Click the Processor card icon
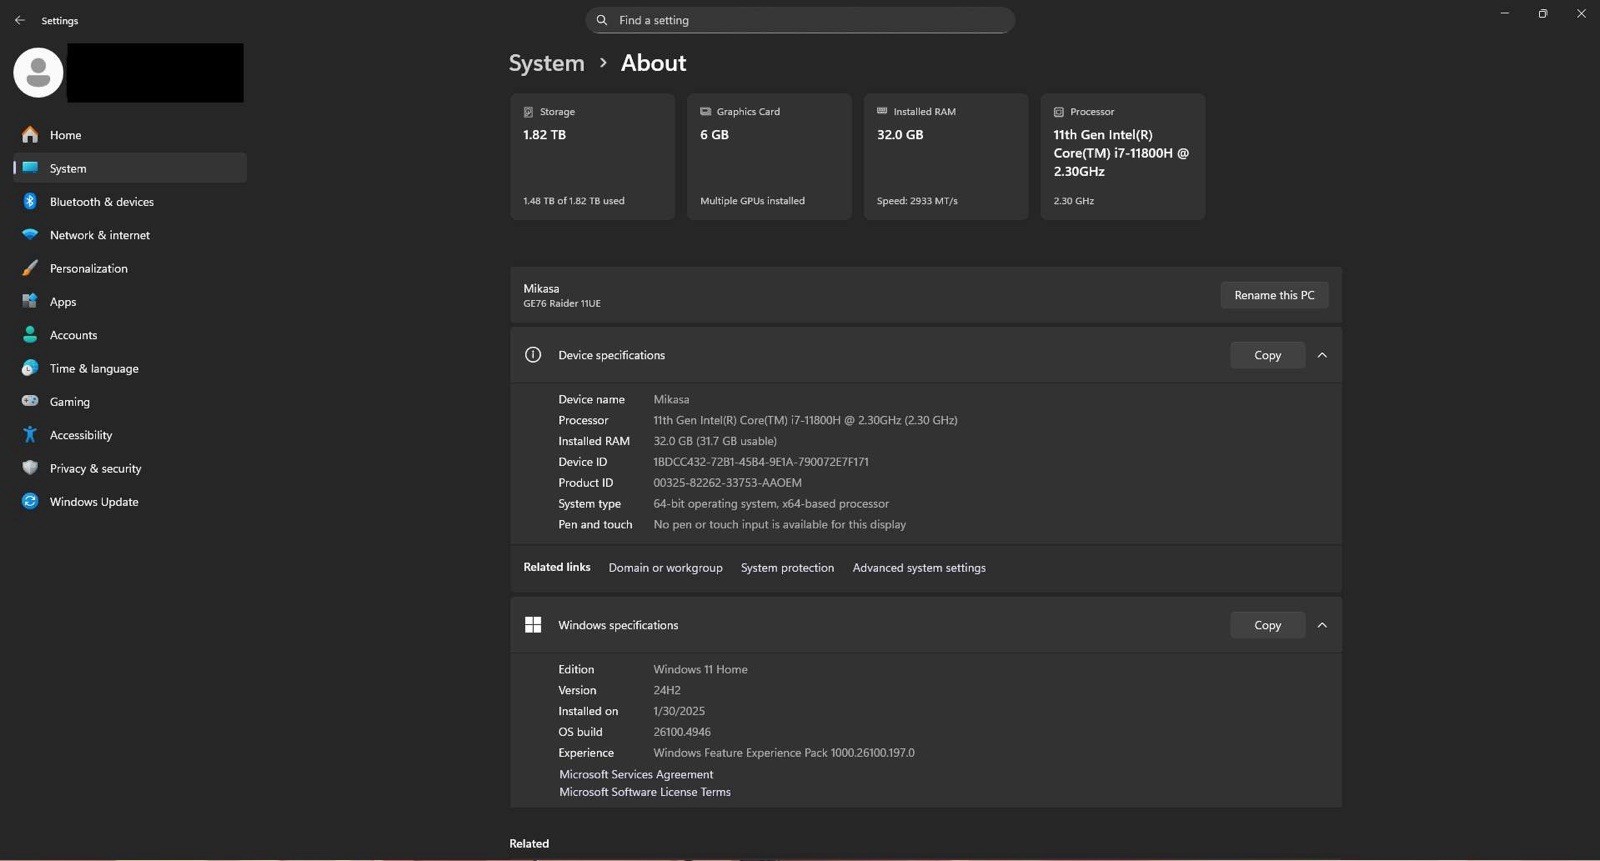This screenshot has height=861, width=1600. pyautogui.click(x=1059, y=112)
